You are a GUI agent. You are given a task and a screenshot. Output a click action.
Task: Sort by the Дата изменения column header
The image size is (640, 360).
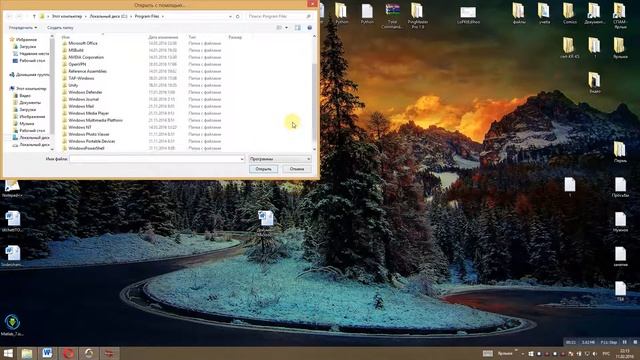tap(163, 37)
